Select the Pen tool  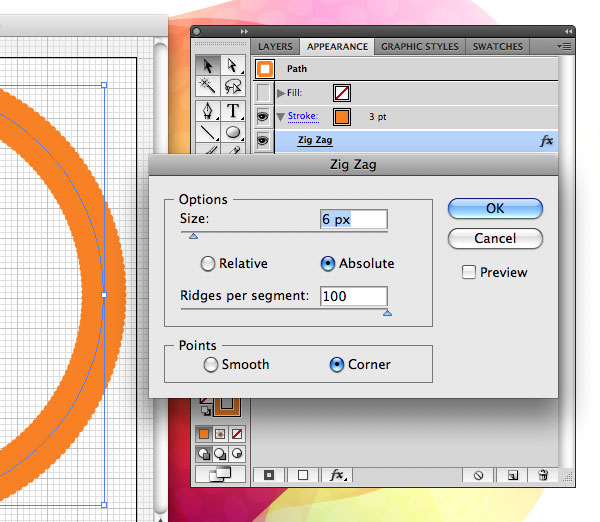point(208,111)
